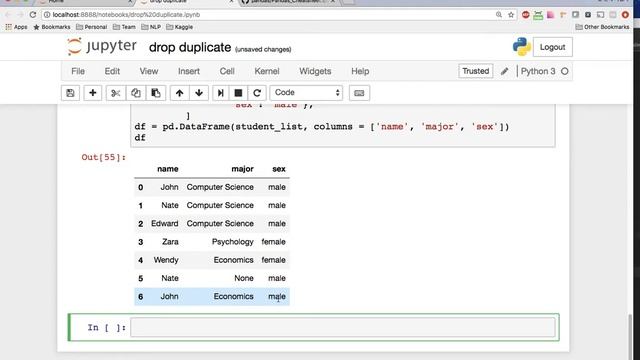Click the Python logo next to Logout
The width and height of the screenshot is (640, 360).
click(x=522, y=47)
